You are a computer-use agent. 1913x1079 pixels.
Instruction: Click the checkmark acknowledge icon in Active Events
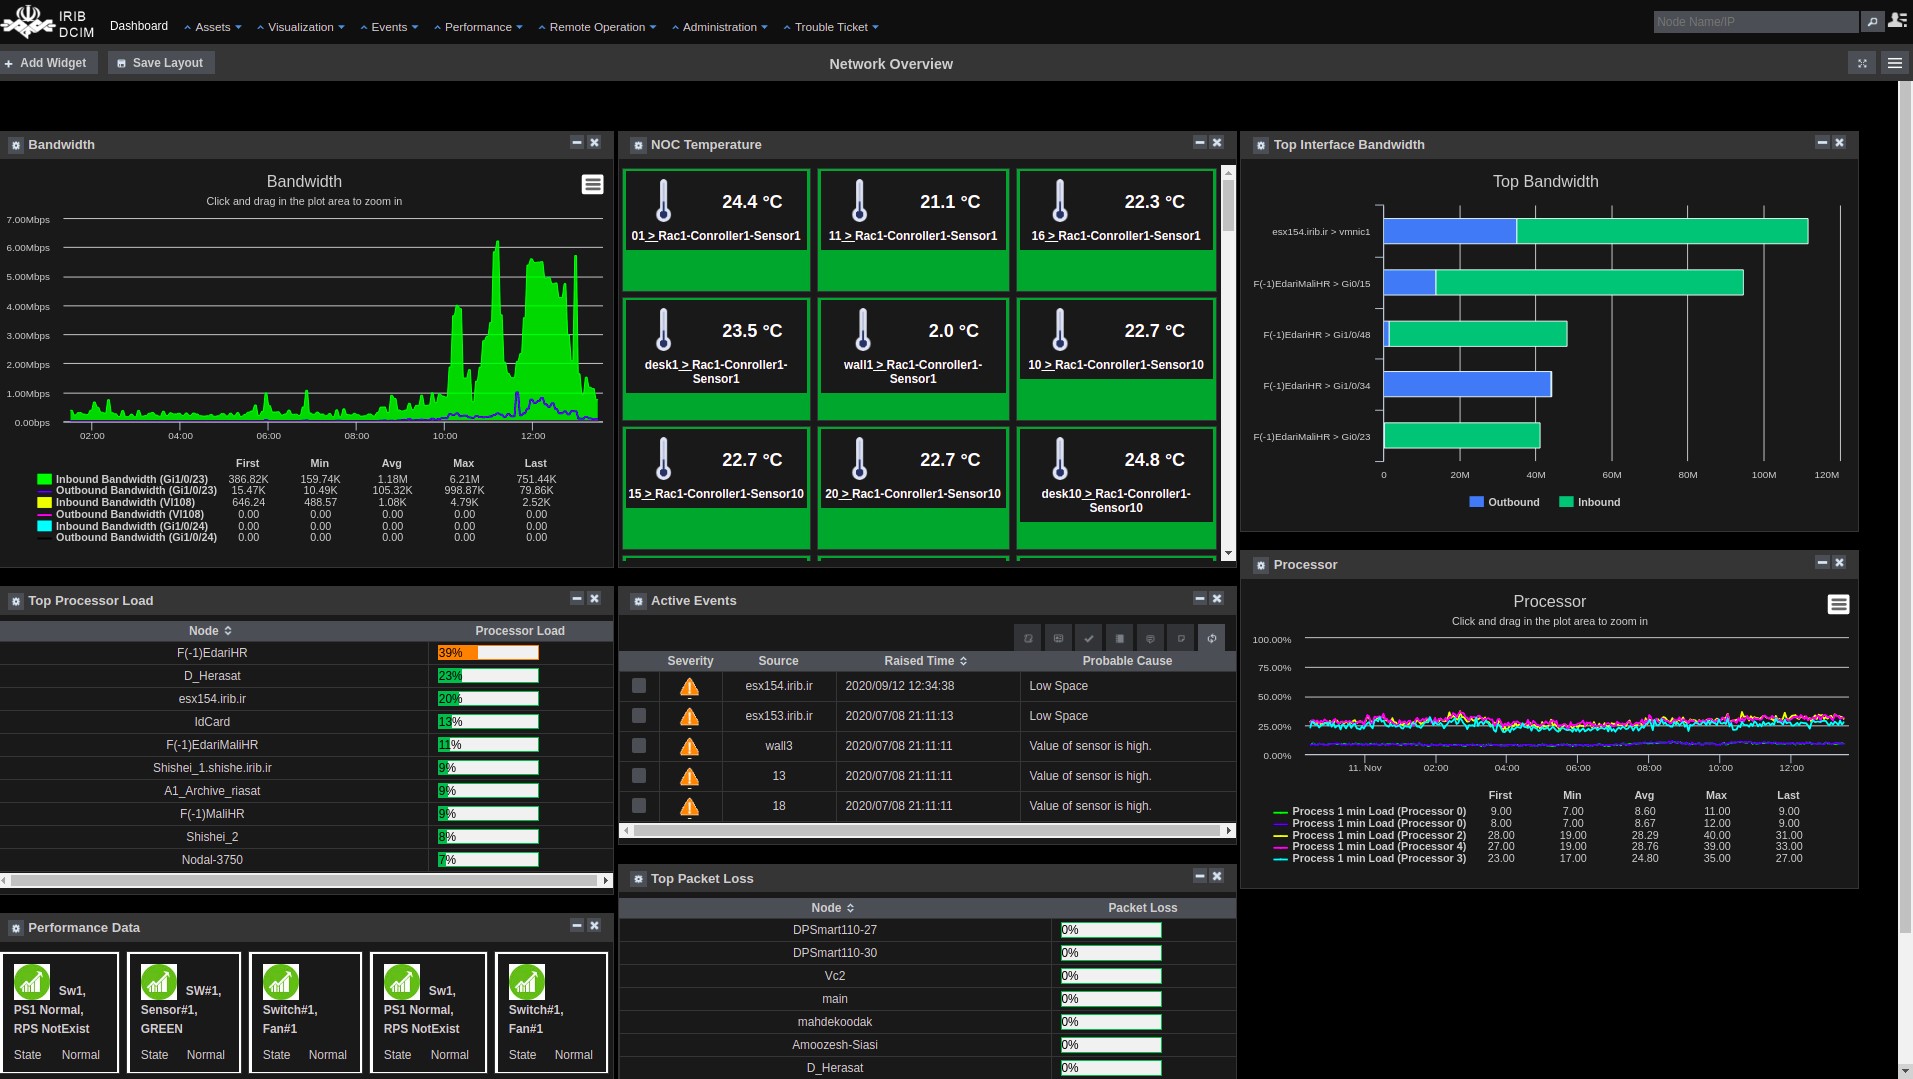click(1089, 638)
